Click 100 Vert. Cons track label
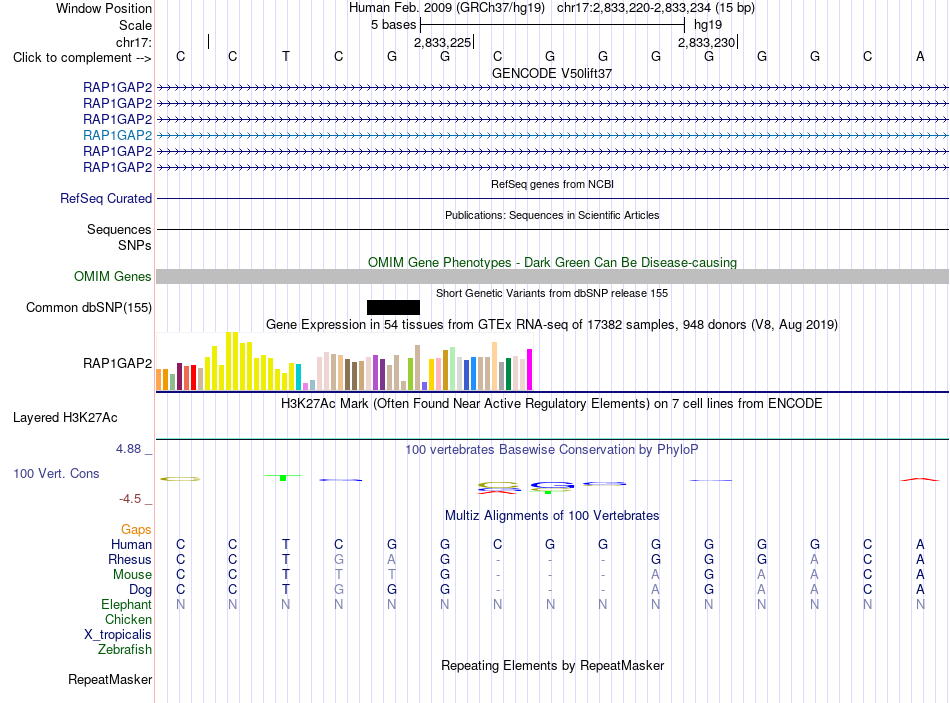The height and width of the screenshot is (703, 950). (56, 473)
